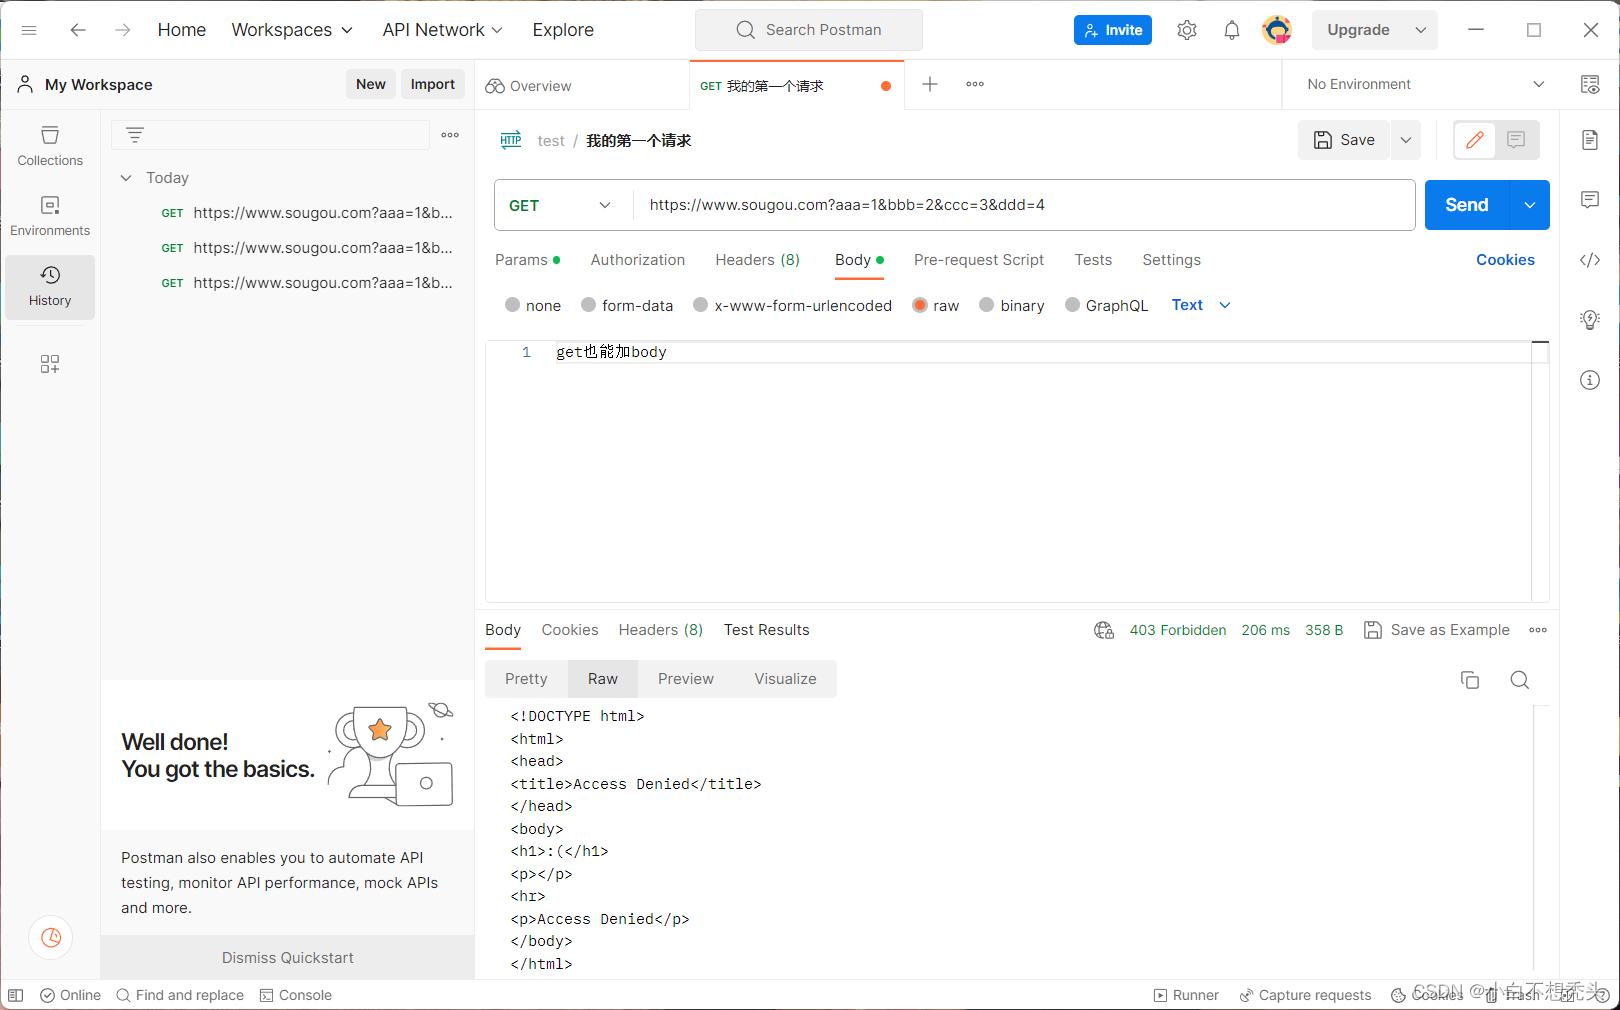Switch to edit mode pencil icon
The image size is (1620, 1010).
[1475, 140]
